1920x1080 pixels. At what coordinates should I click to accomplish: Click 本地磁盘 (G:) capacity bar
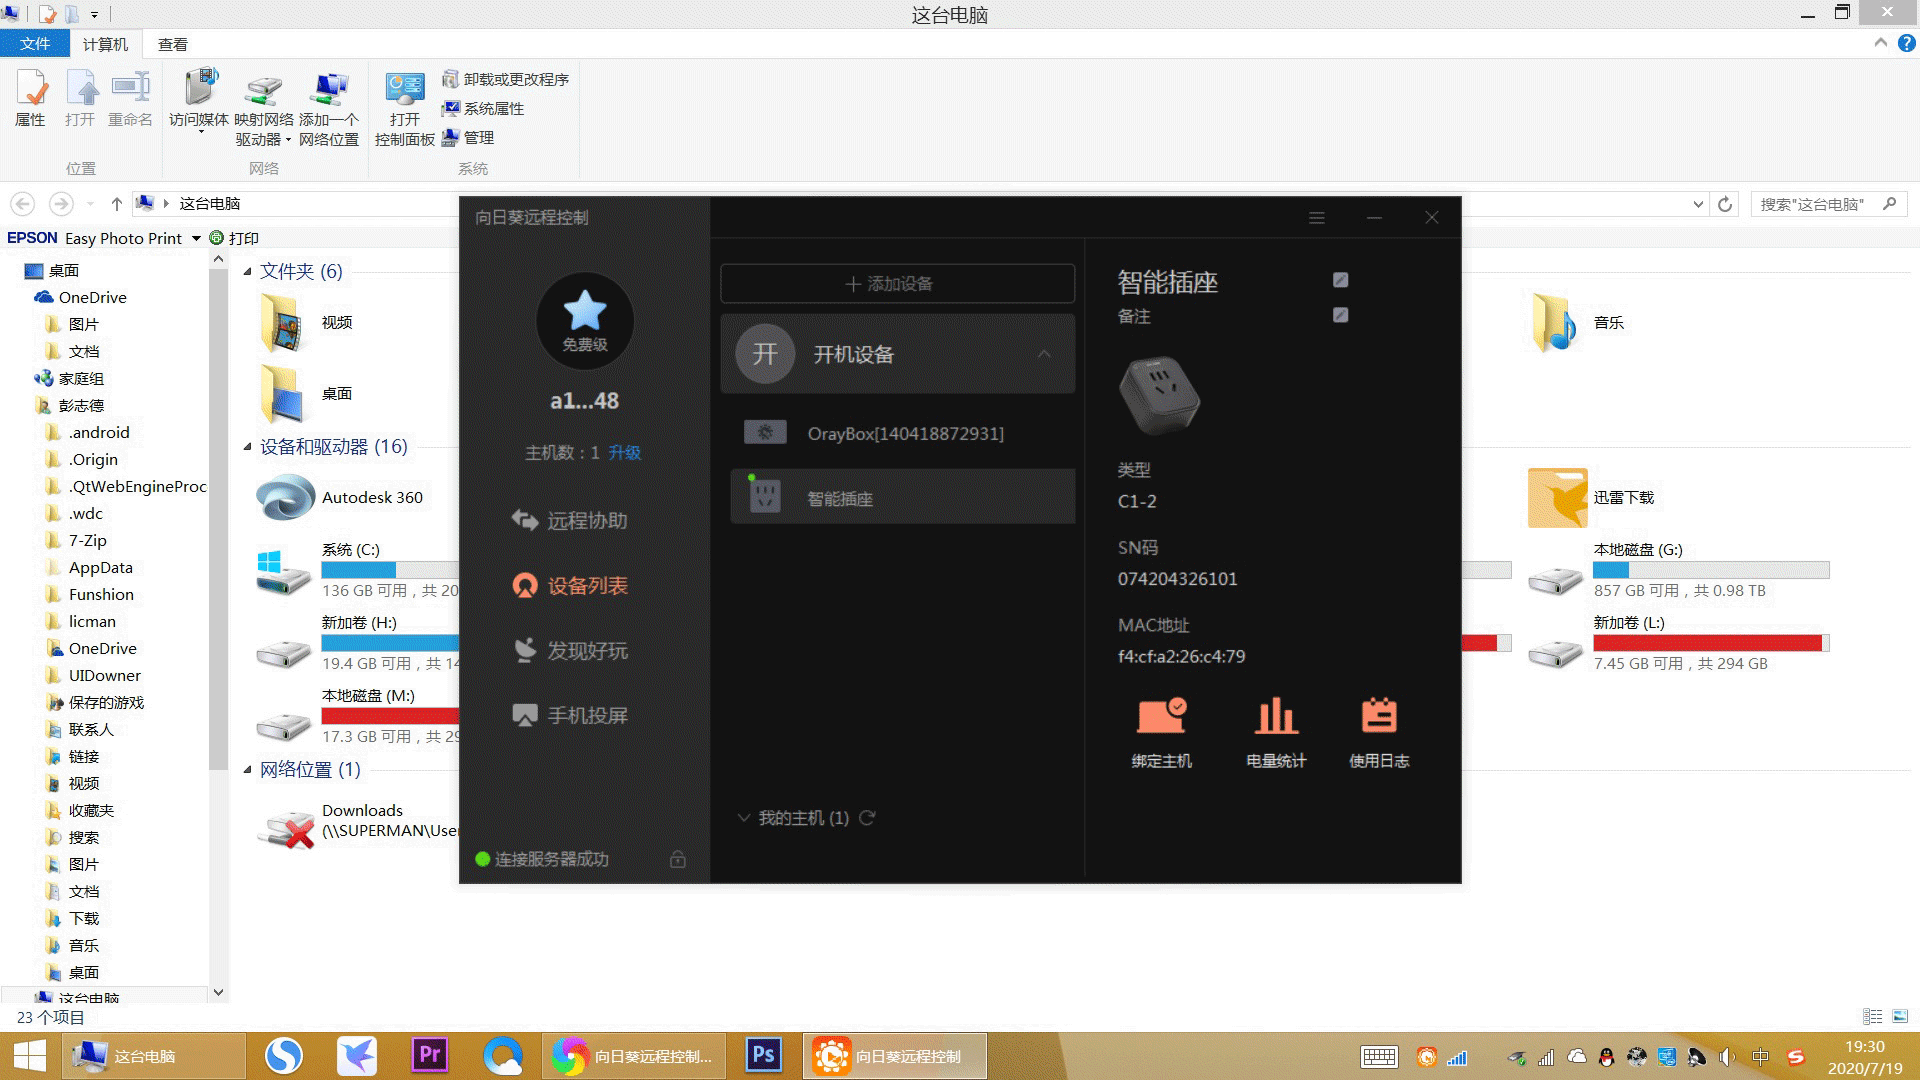[1710, 570]
